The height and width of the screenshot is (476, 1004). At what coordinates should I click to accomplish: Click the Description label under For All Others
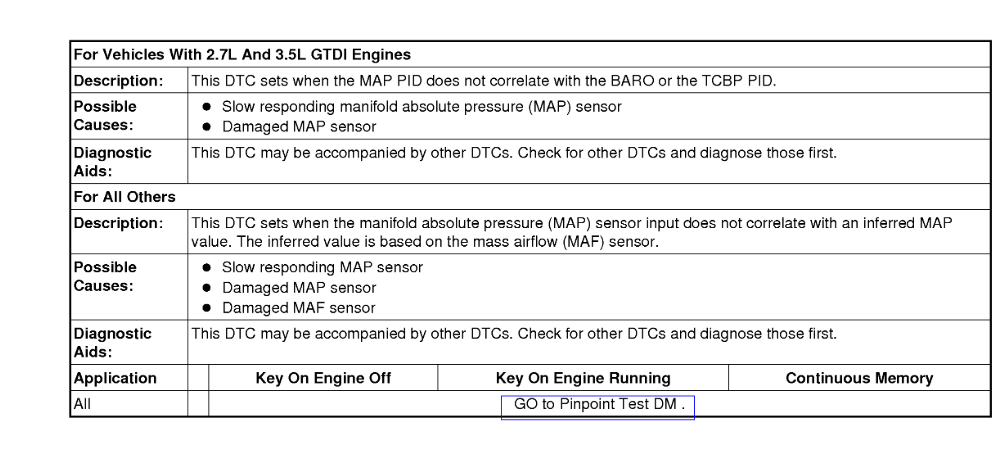pos(118,222)
